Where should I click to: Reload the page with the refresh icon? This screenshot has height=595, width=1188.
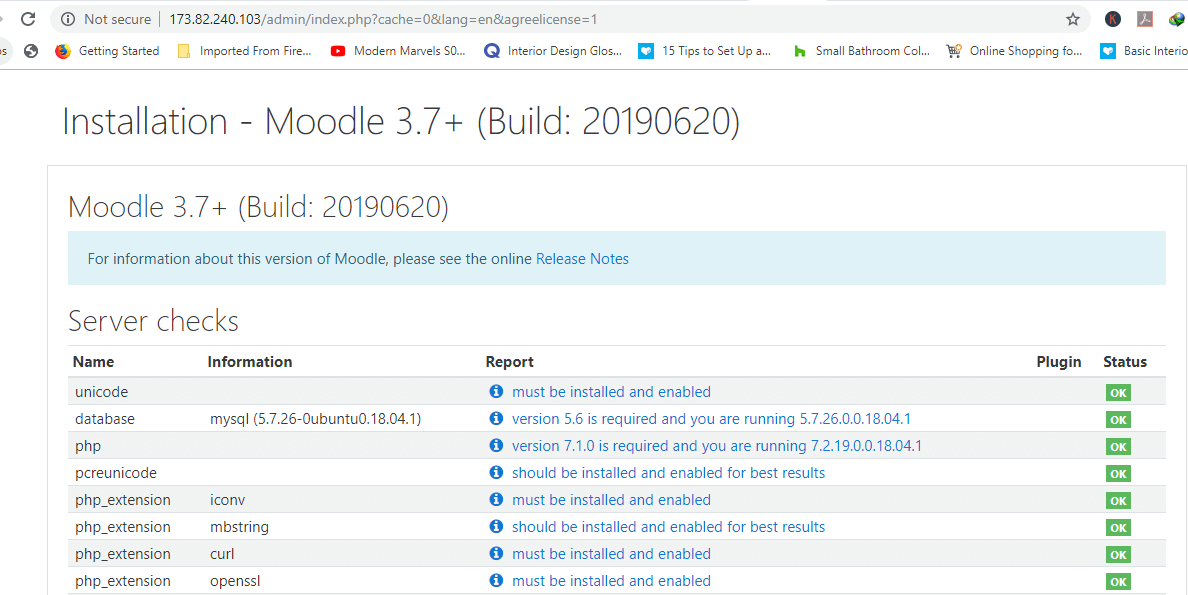28,19
